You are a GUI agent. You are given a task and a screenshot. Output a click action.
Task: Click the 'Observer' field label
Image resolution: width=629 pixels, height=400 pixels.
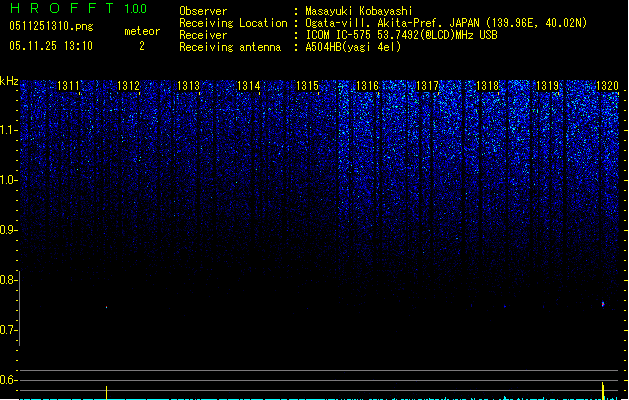(203, 11)
